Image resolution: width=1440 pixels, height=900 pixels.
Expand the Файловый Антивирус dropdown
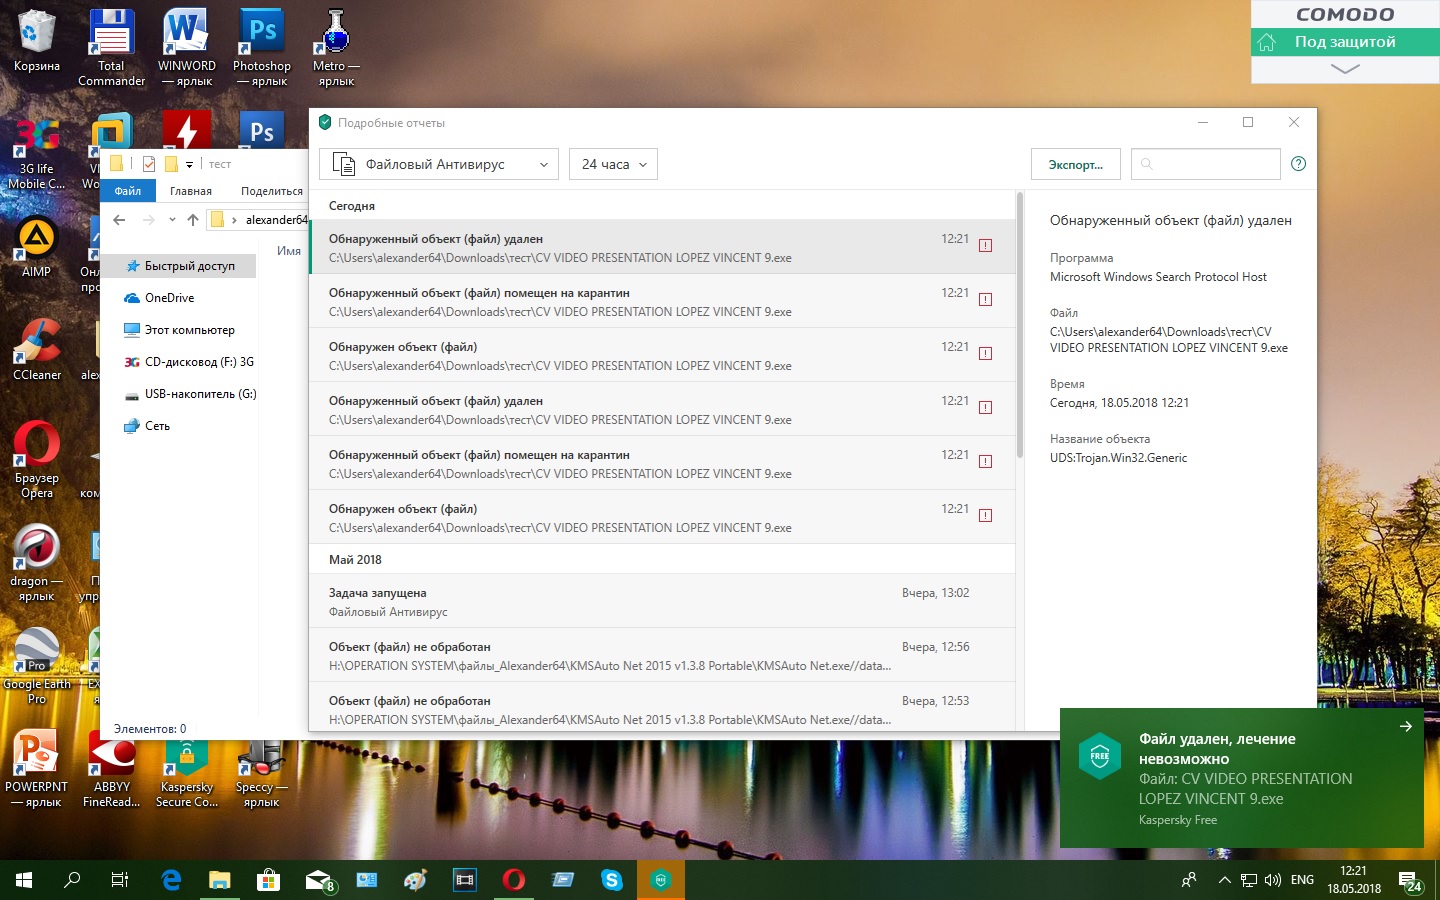coord(439,164)
